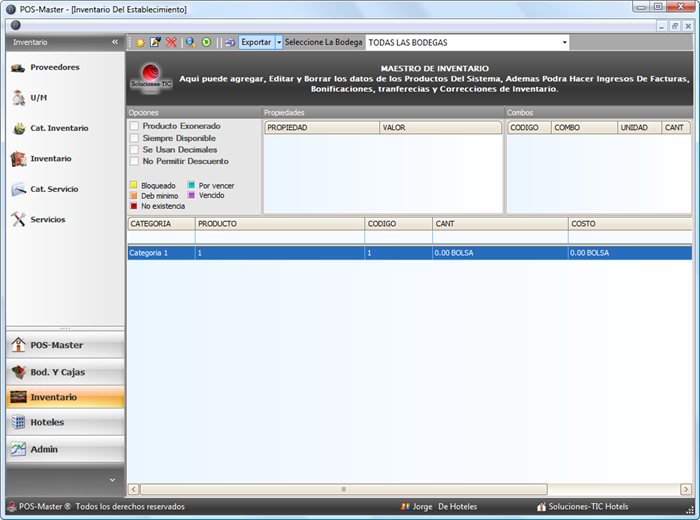
Task: Click the POS-Master status bar icon
Action: click(x=12, y=507)
